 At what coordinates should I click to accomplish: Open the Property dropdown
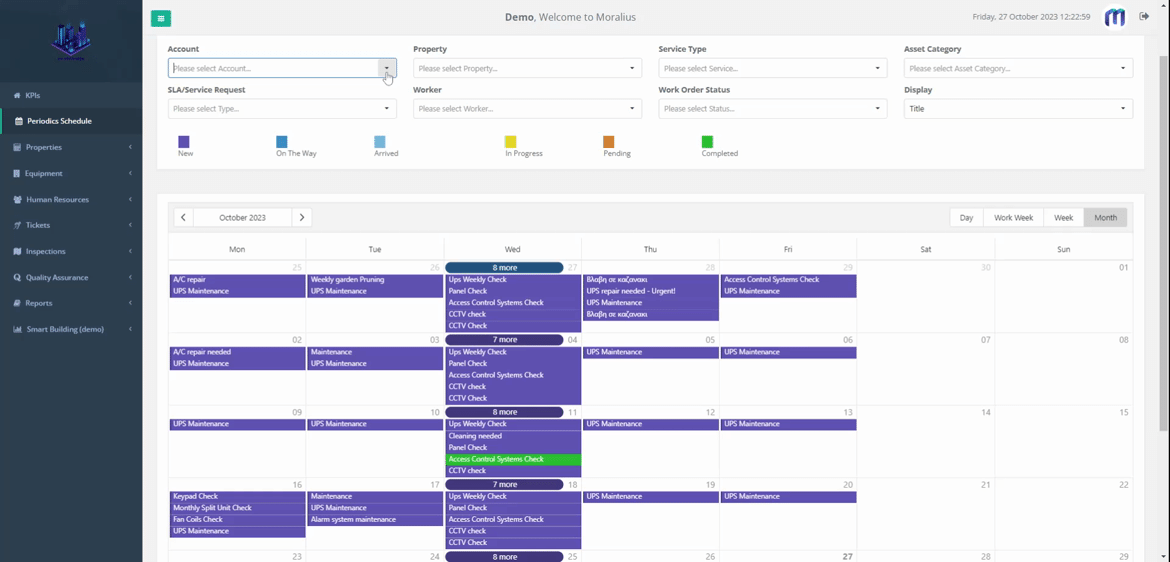(527, 68)
